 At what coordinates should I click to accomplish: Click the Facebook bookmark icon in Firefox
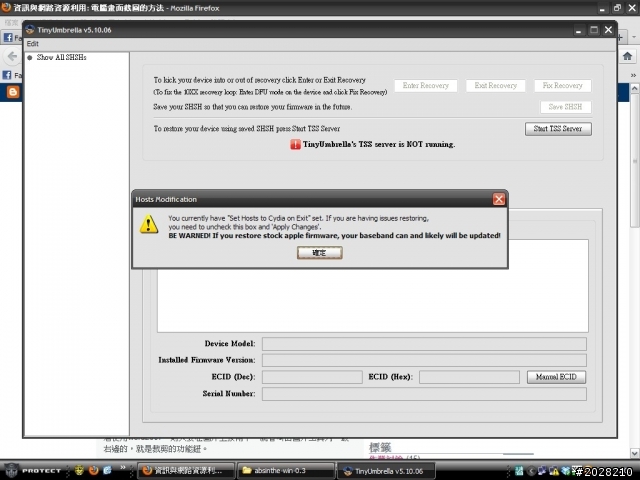tap(7, 75)
